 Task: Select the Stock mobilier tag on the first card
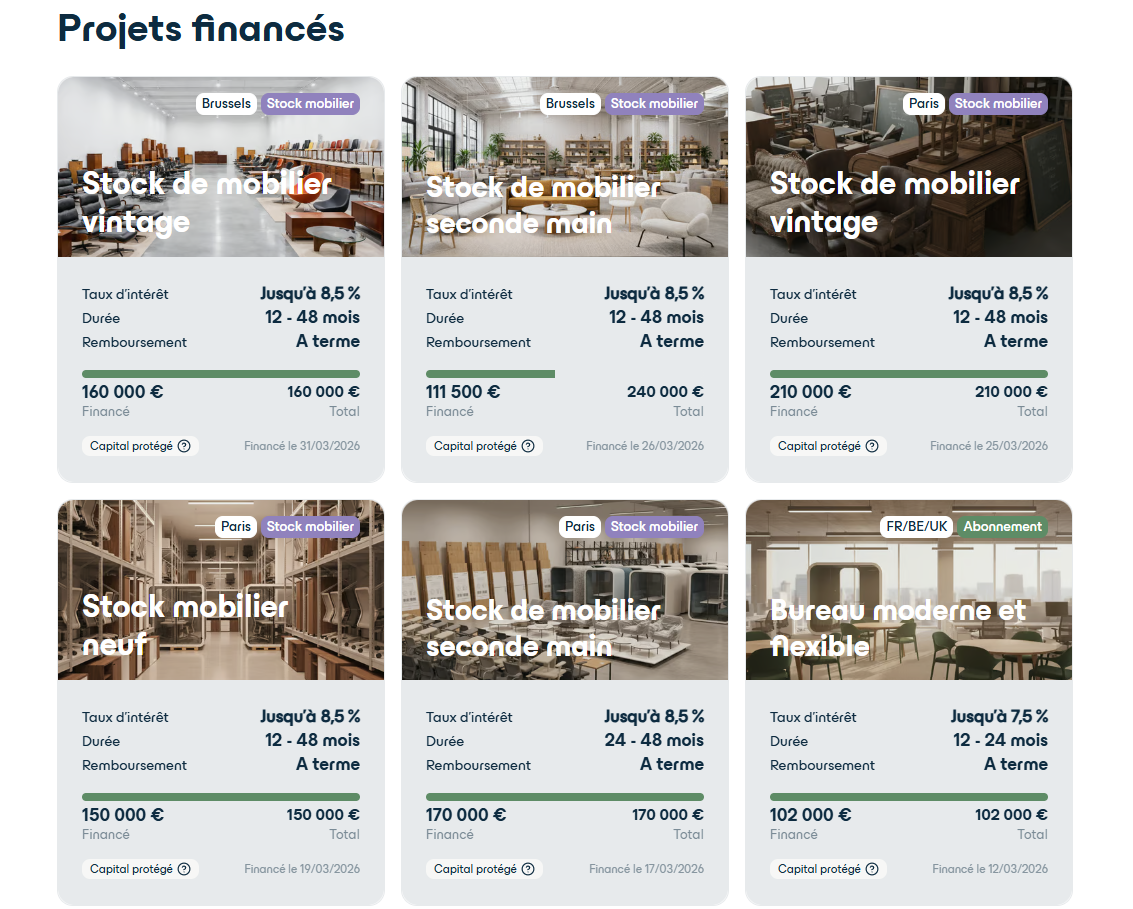[310, 103]
